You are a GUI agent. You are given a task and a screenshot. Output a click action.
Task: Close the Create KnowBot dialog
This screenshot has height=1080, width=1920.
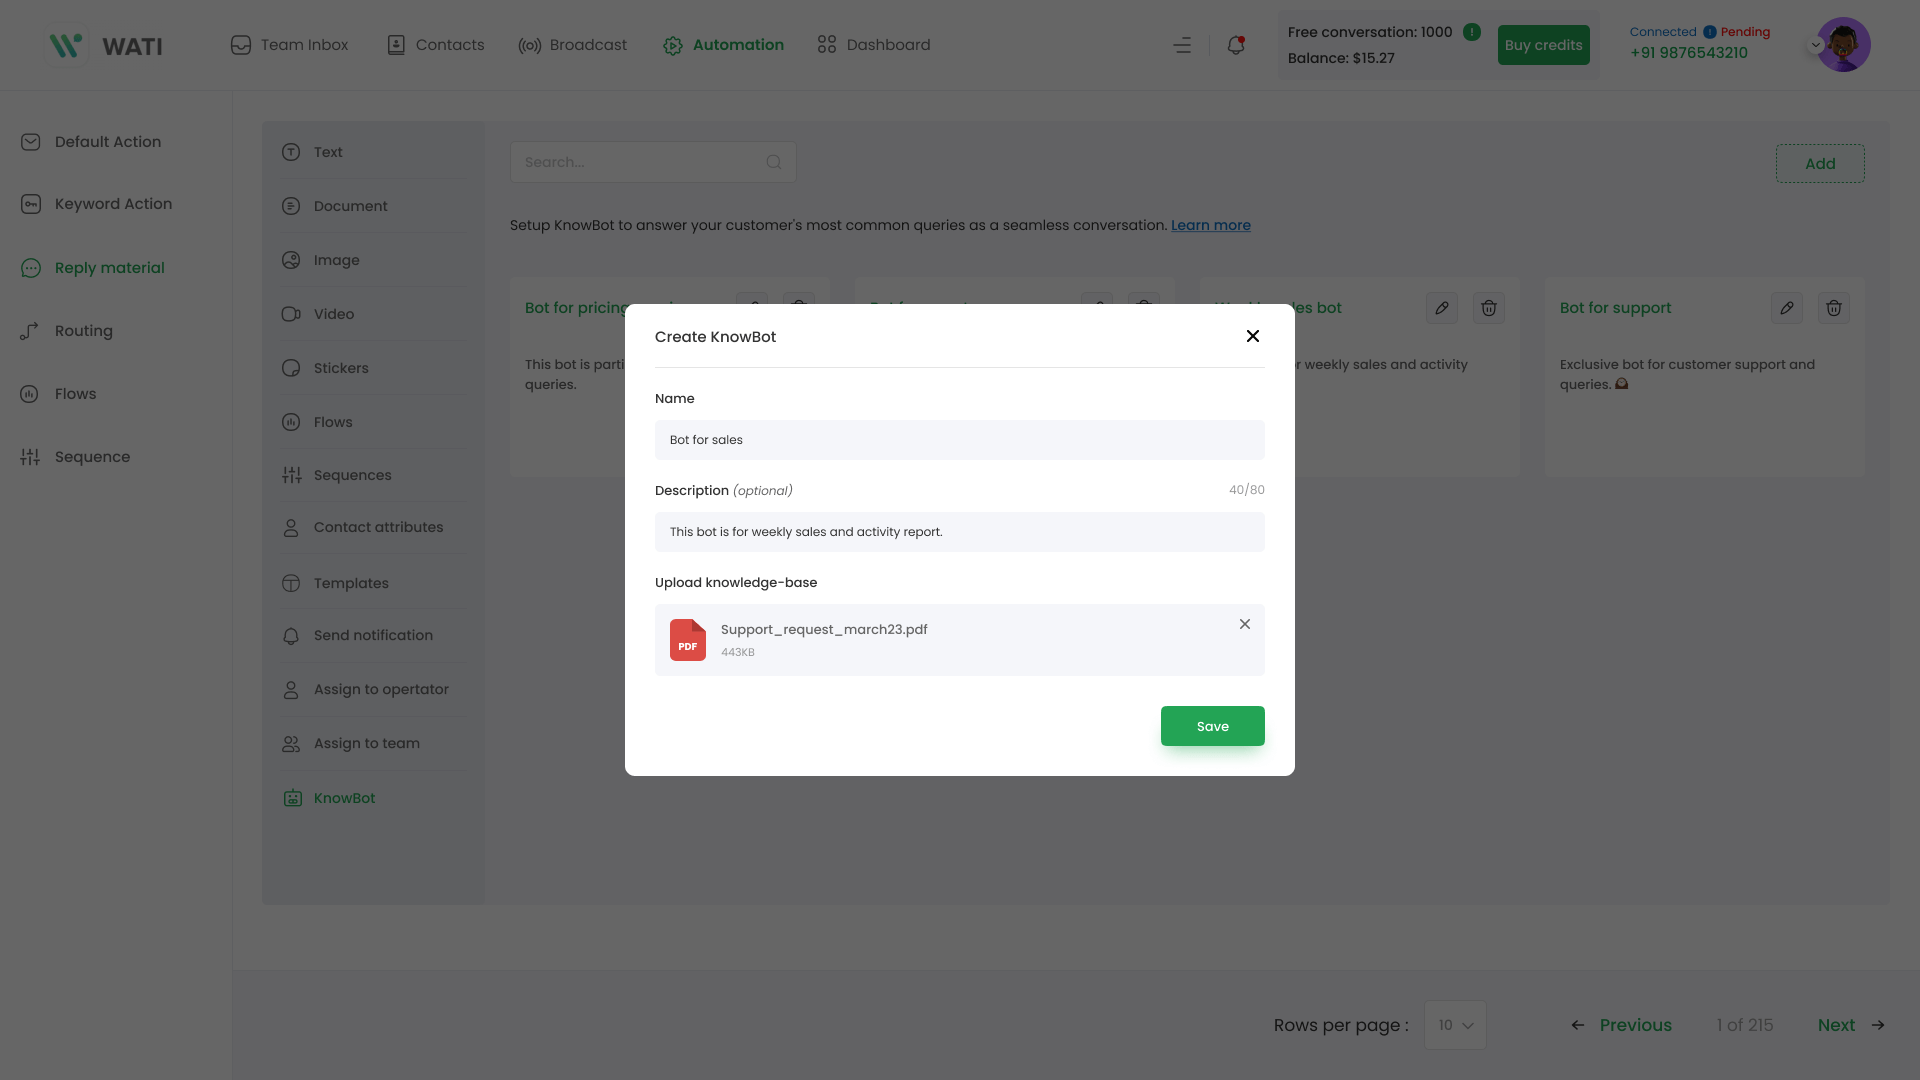[x=1252, y=336]
